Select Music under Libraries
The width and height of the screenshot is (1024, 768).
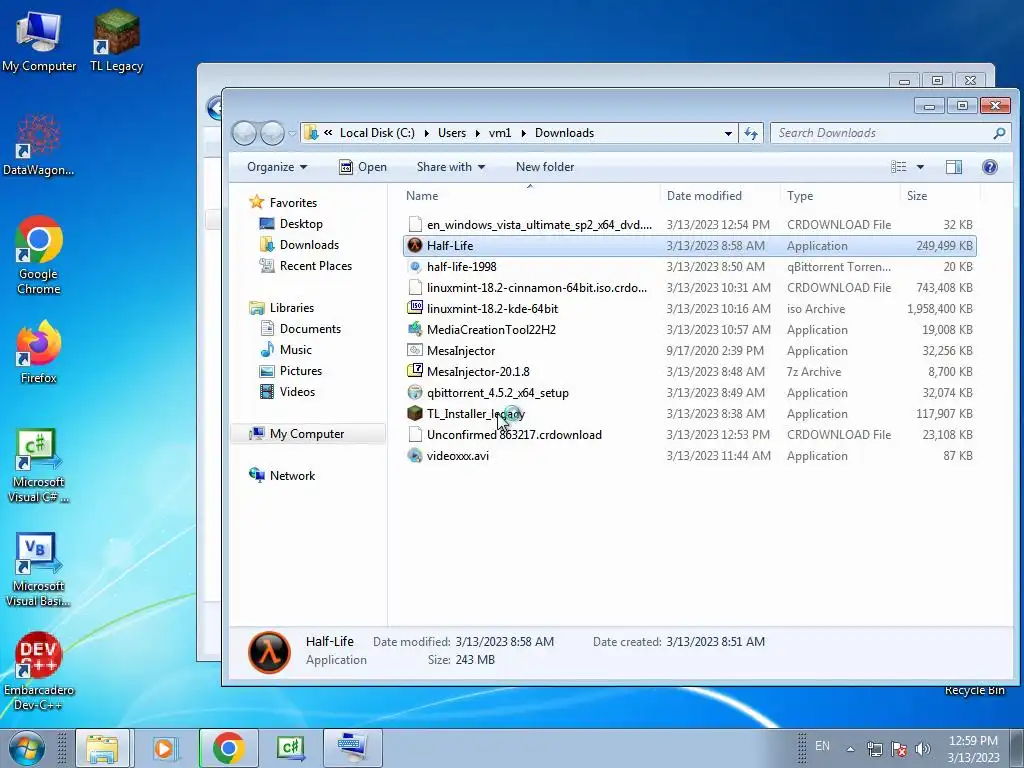[x=286, y=349]
